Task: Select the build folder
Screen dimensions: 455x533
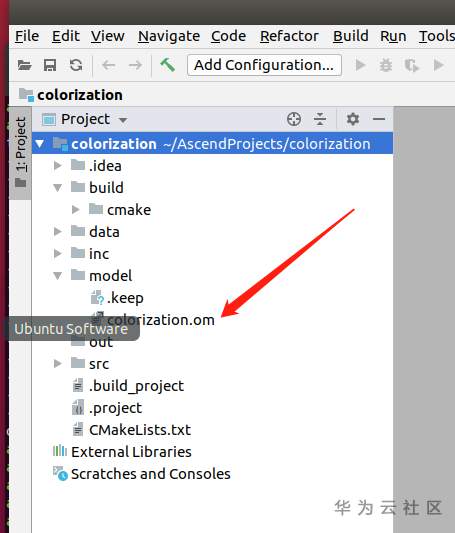Action: click(x=97, y=188)
